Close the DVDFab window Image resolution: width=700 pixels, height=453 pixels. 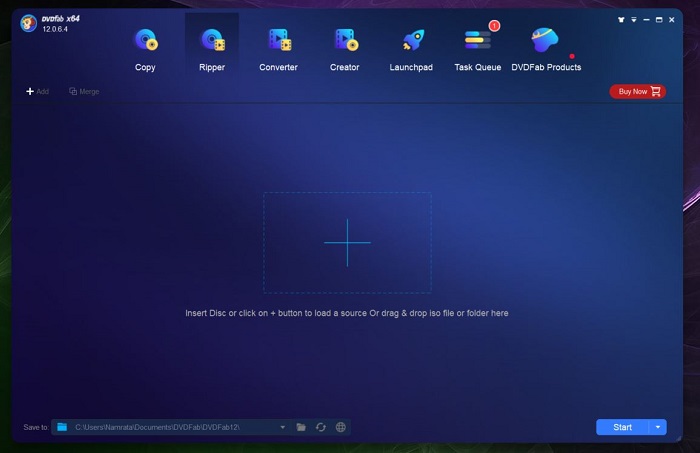click(x=671, y=20)
